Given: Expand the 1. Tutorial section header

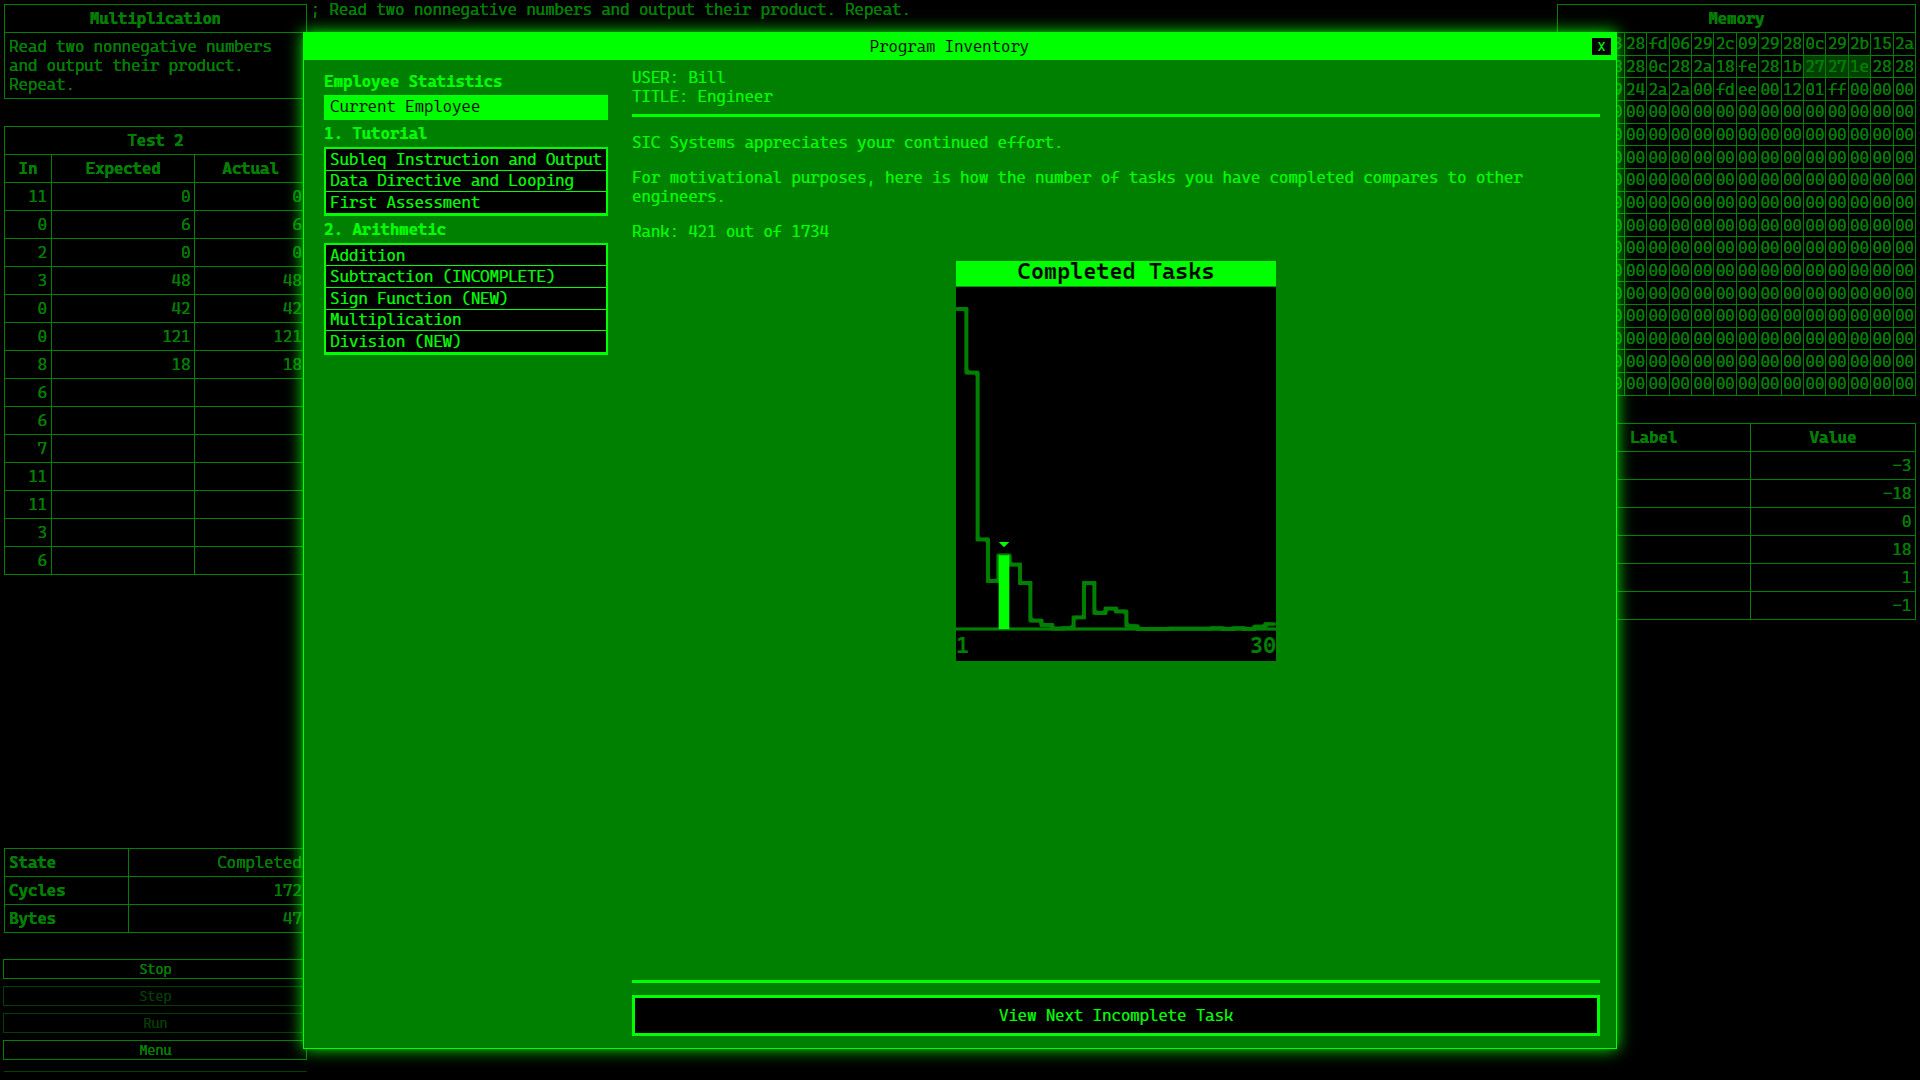Looking at the screenshot, I should coord(375,133).
